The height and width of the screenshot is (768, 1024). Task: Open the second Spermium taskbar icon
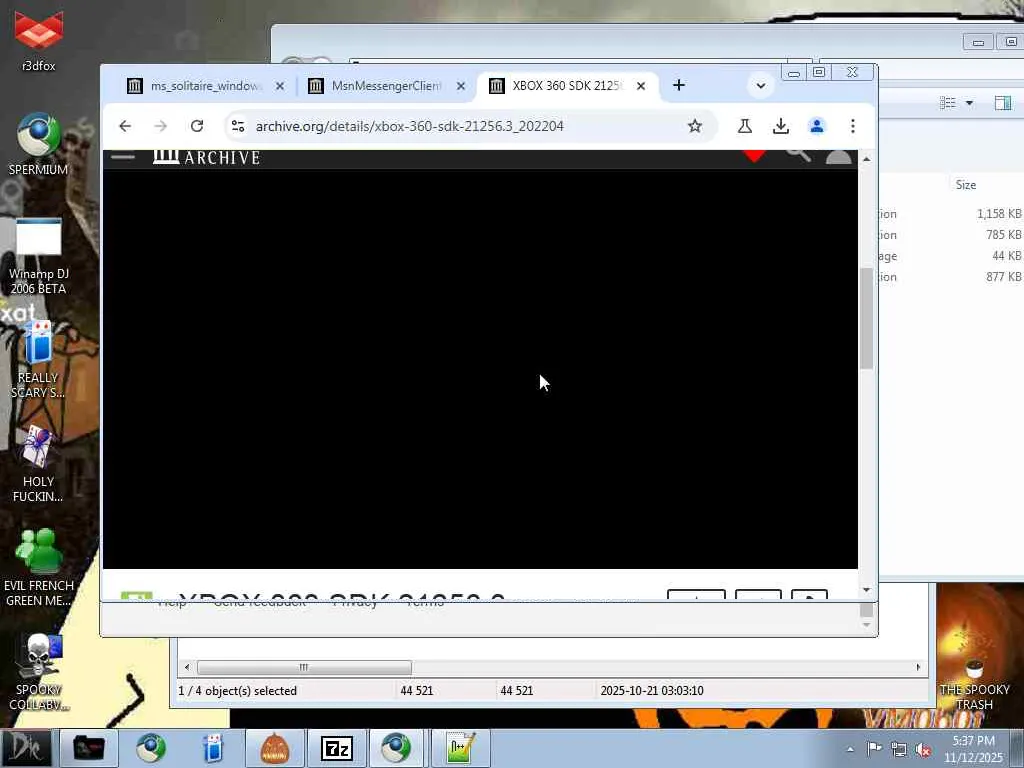coord(397,748)
